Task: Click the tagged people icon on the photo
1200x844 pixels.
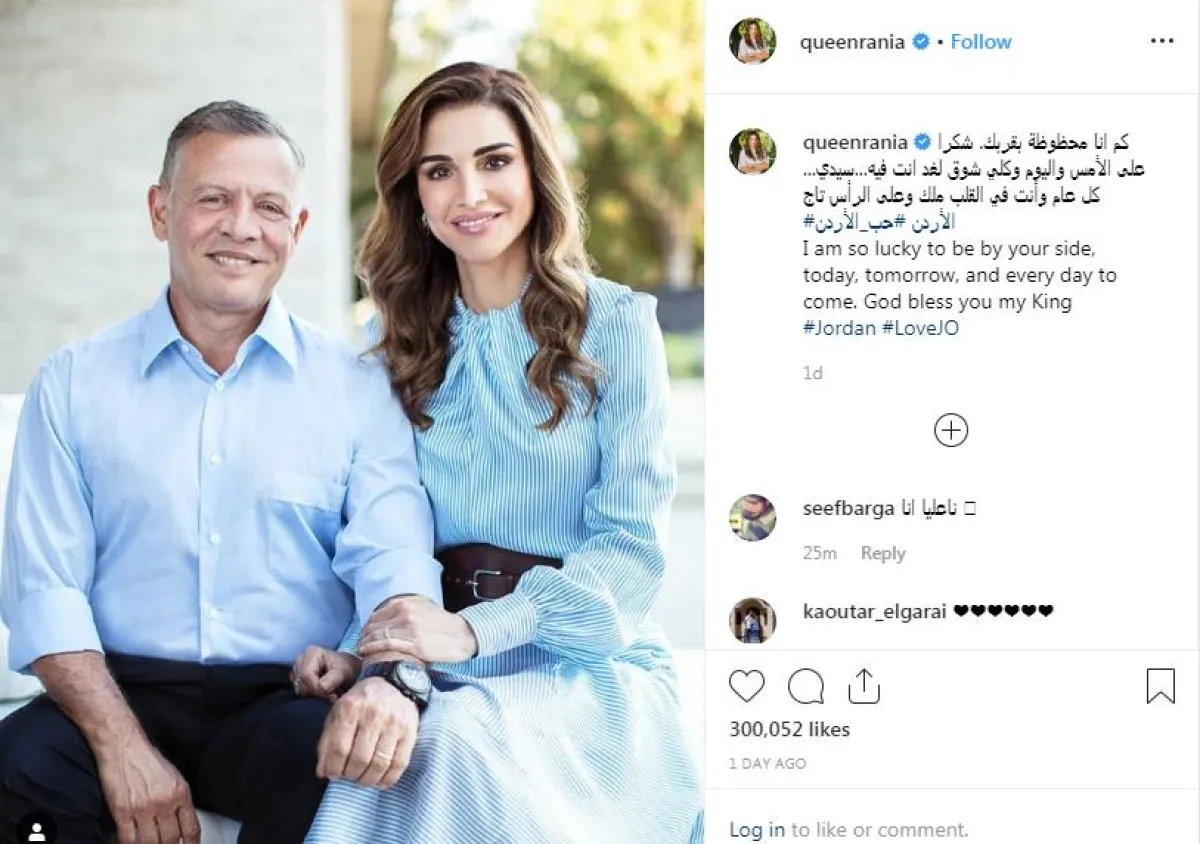Action: tap(37, 831)
